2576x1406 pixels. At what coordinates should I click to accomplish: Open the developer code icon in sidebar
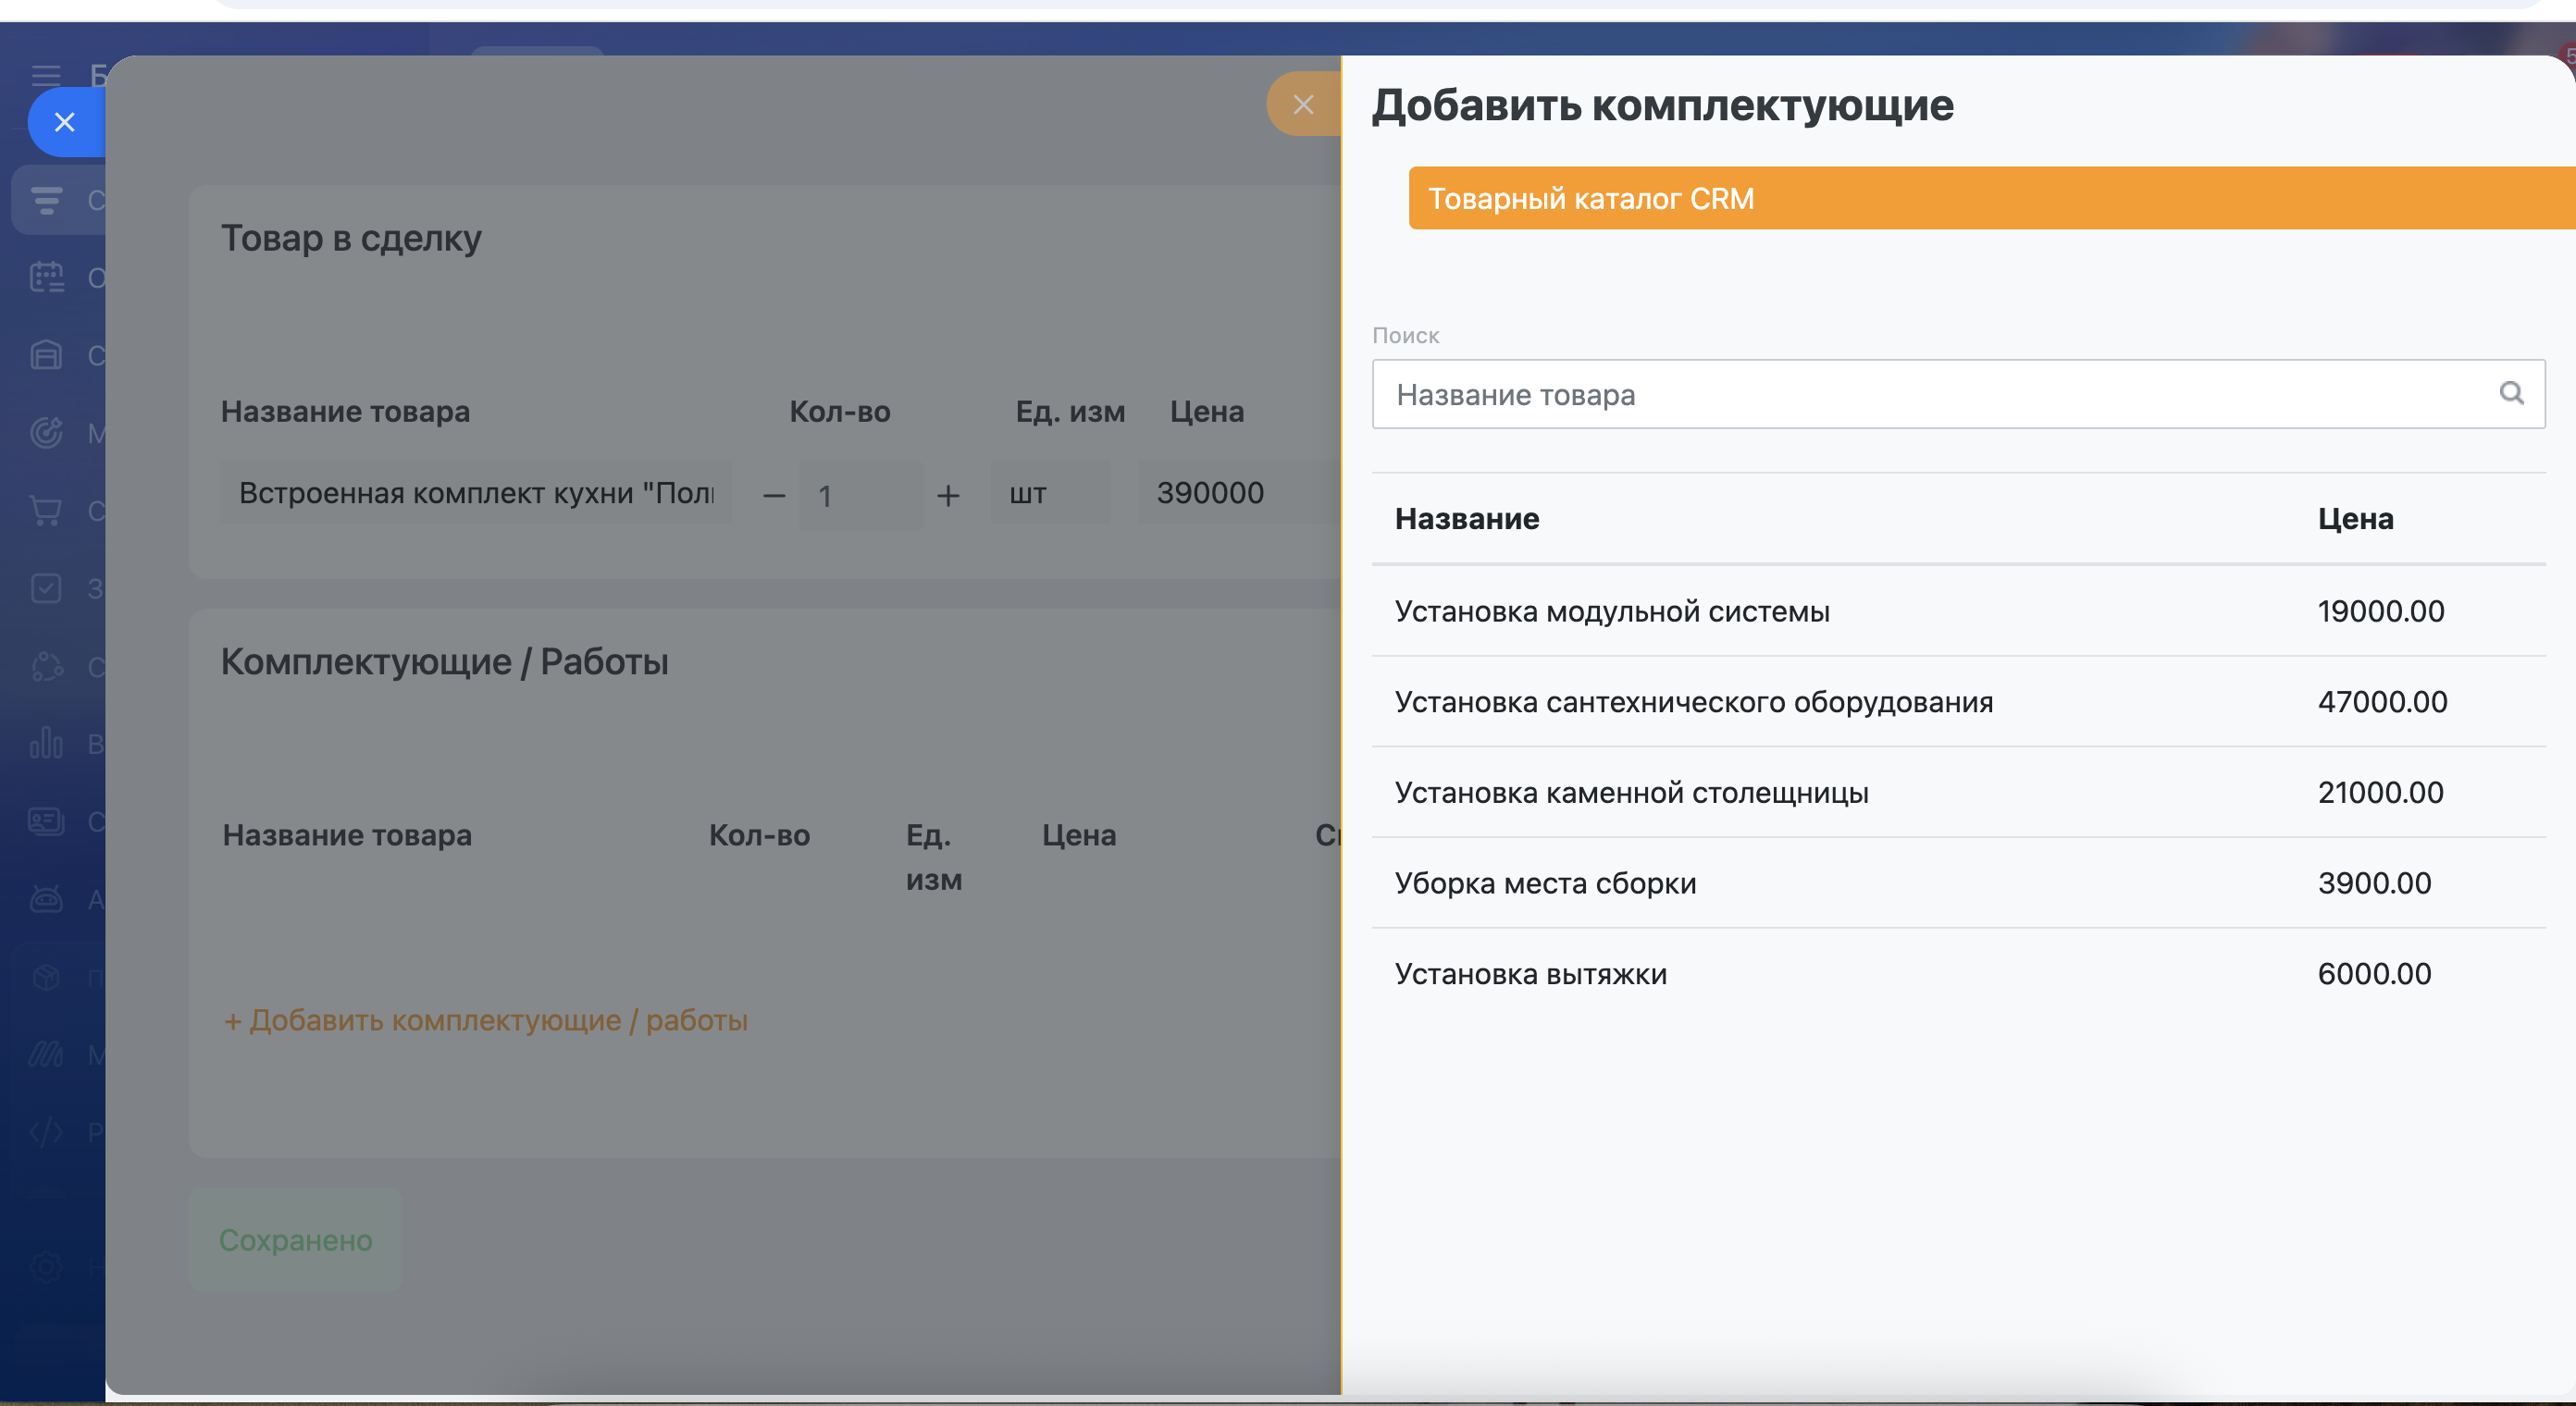(46, 1133)
